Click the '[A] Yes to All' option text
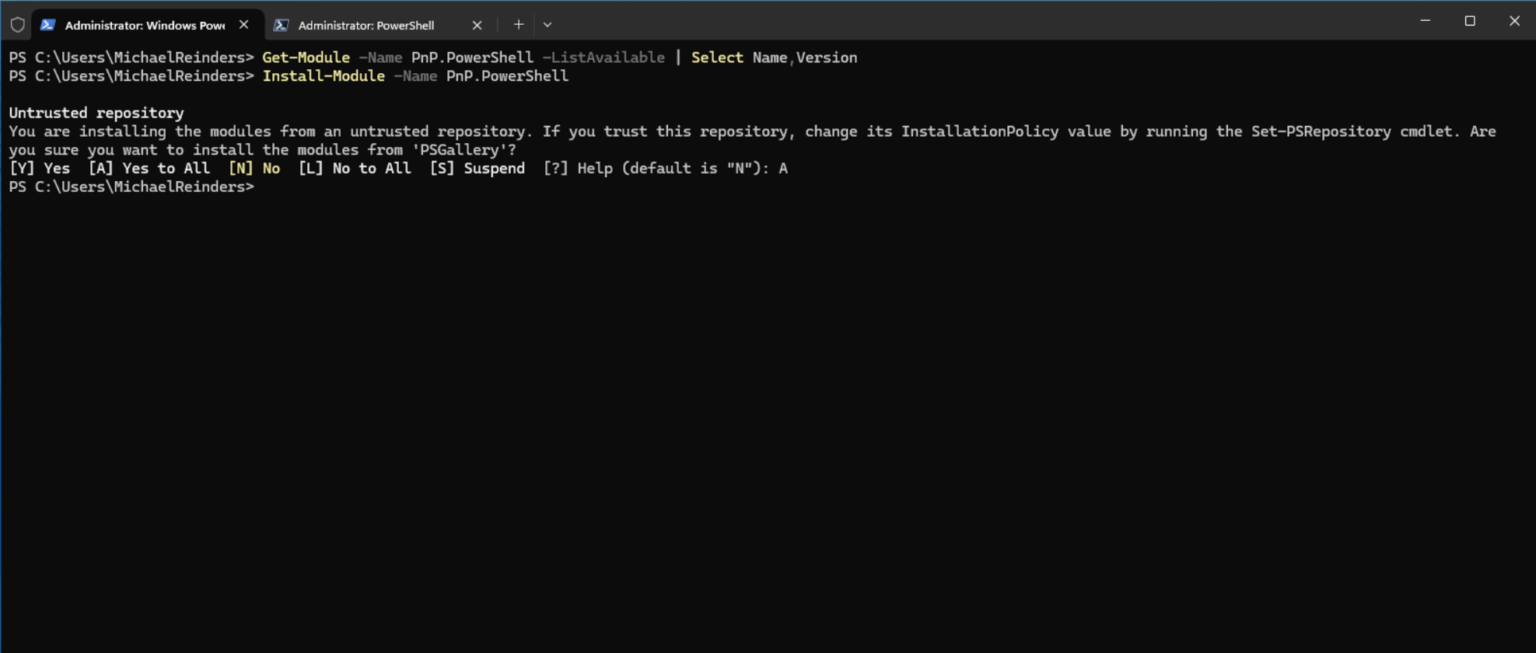The image size is (1536, 653). (148, 168)
